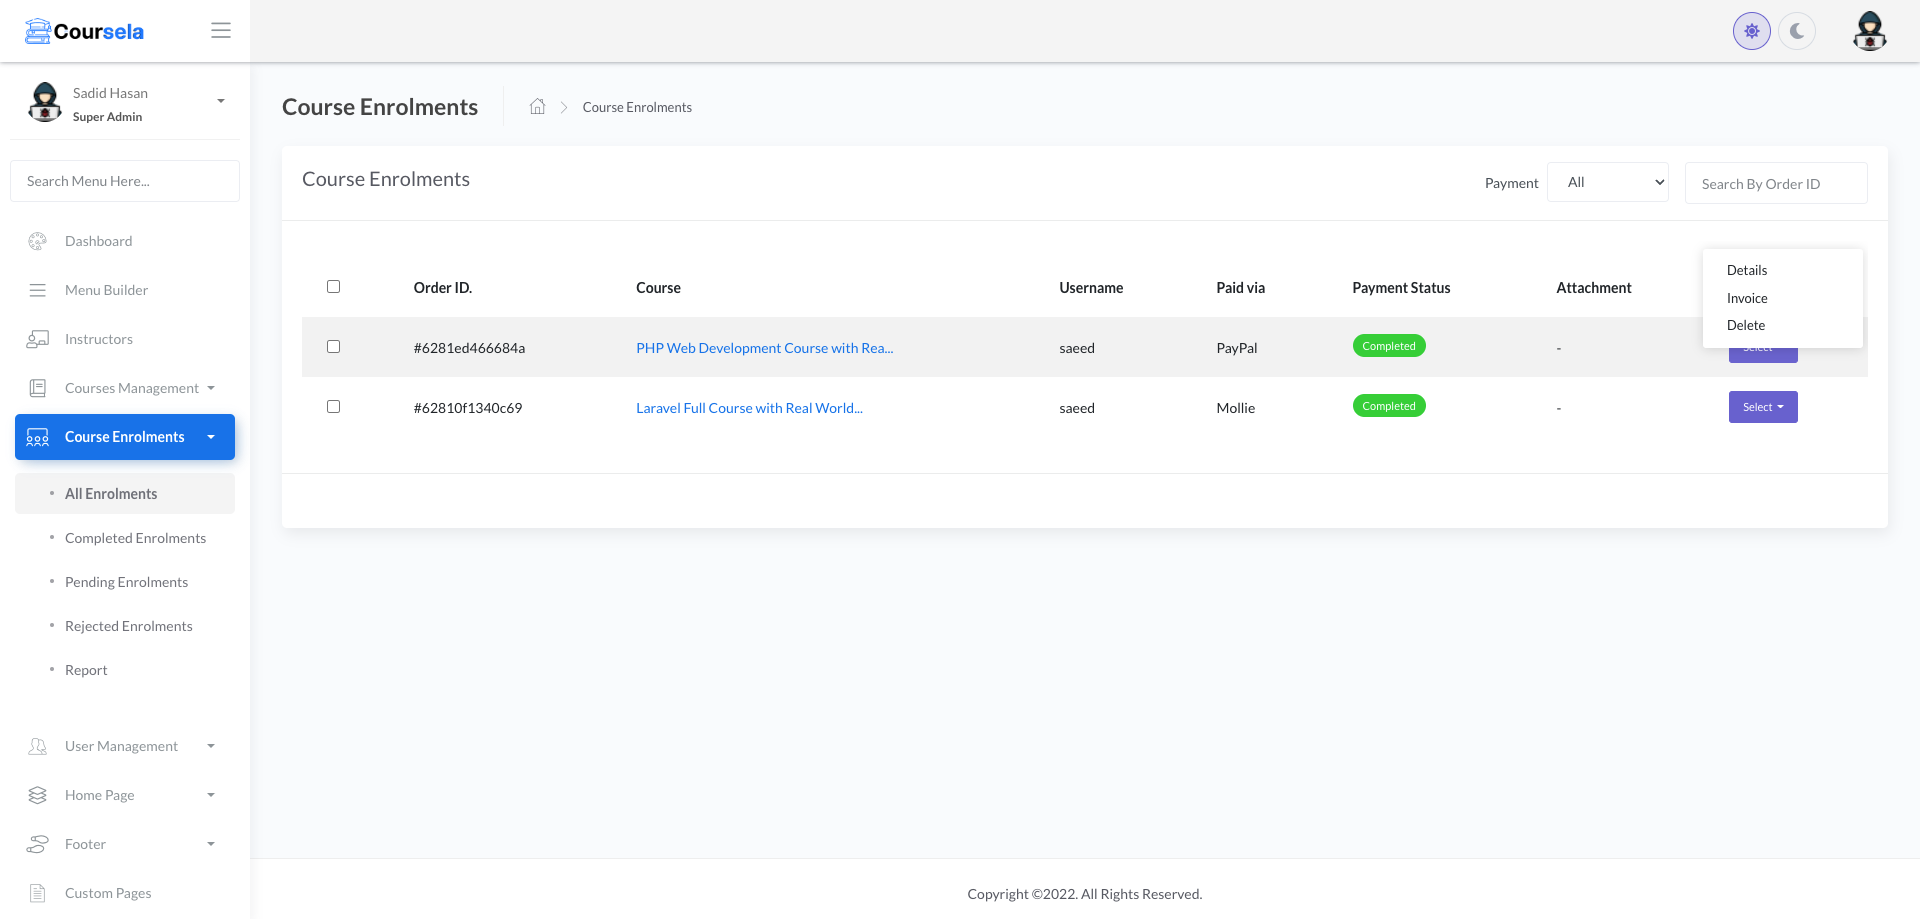Open the User Management icon
1920x919 pixels.
click(x=37, y=746)
